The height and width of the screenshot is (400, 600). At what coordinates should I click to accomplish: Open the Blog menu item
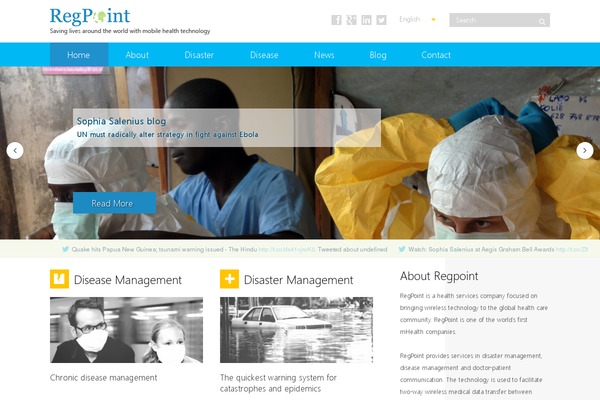click(378, 55)
